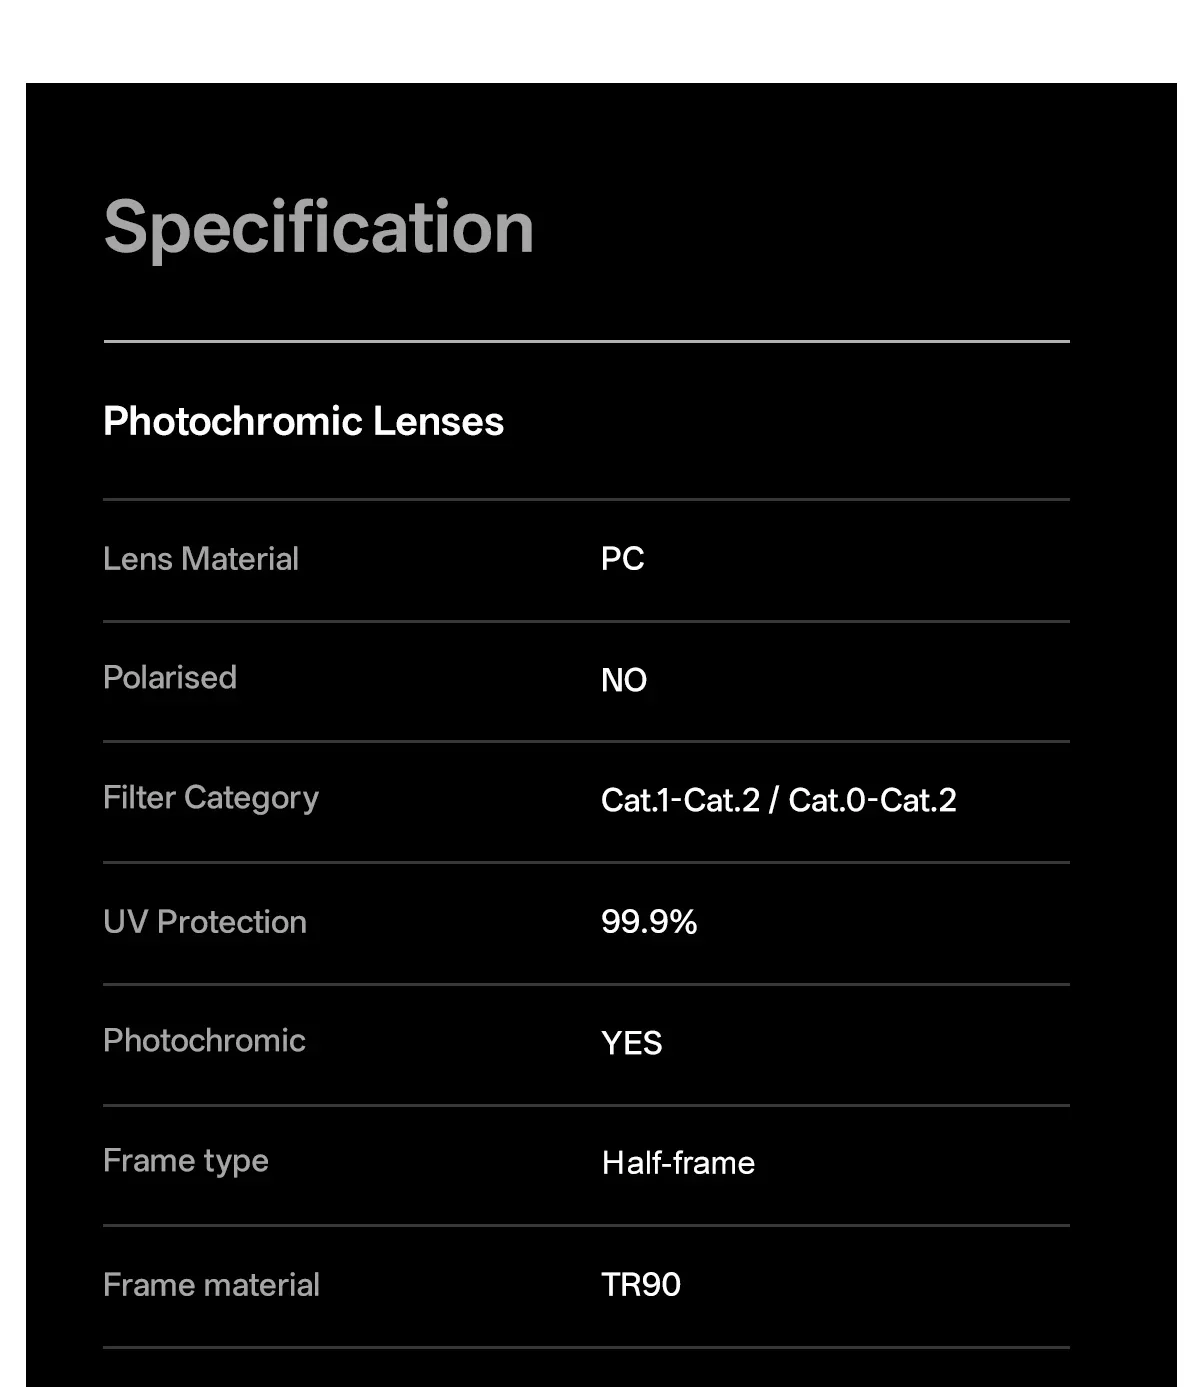Click the Specification heading
Viewport: 1200px width, 1387px height.
click(319, 229)
